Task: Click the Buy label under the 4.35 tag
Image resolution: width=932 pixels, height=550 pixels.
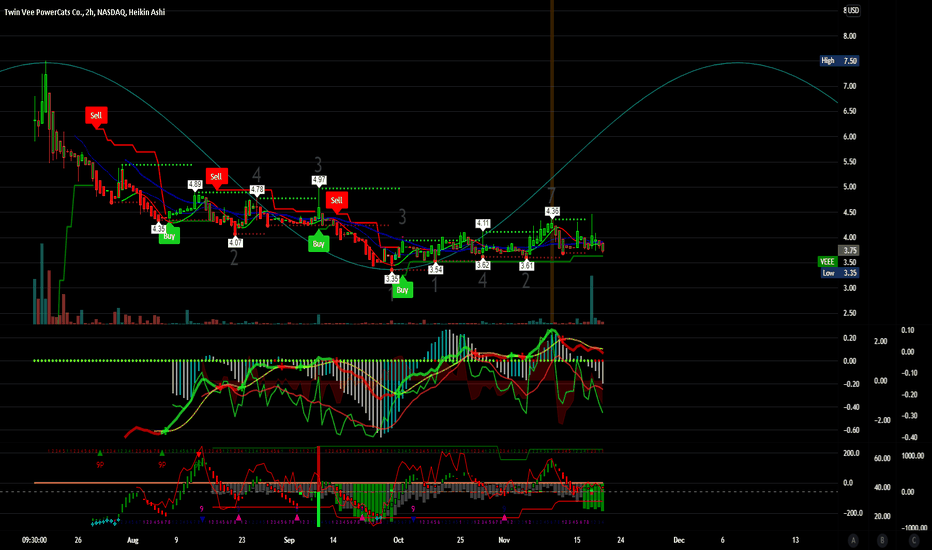Action: click(x=169, y=236)
